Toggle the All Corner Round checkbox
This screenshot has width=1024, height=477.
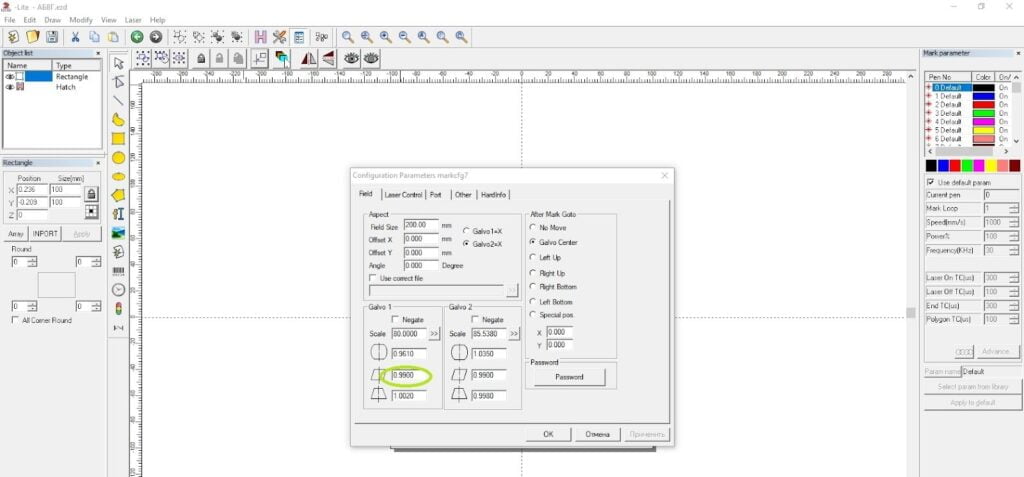pos(16,320)
